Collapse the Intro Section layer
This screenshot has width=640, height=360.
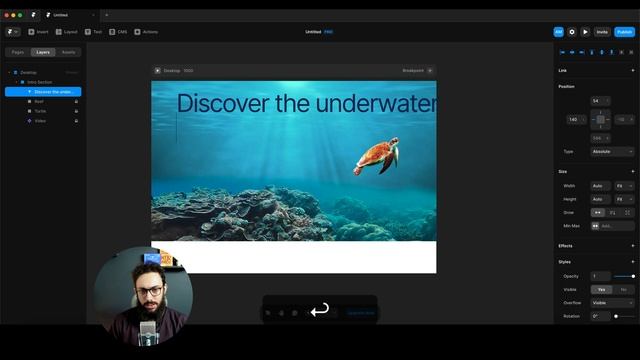(x=16, y=82)
